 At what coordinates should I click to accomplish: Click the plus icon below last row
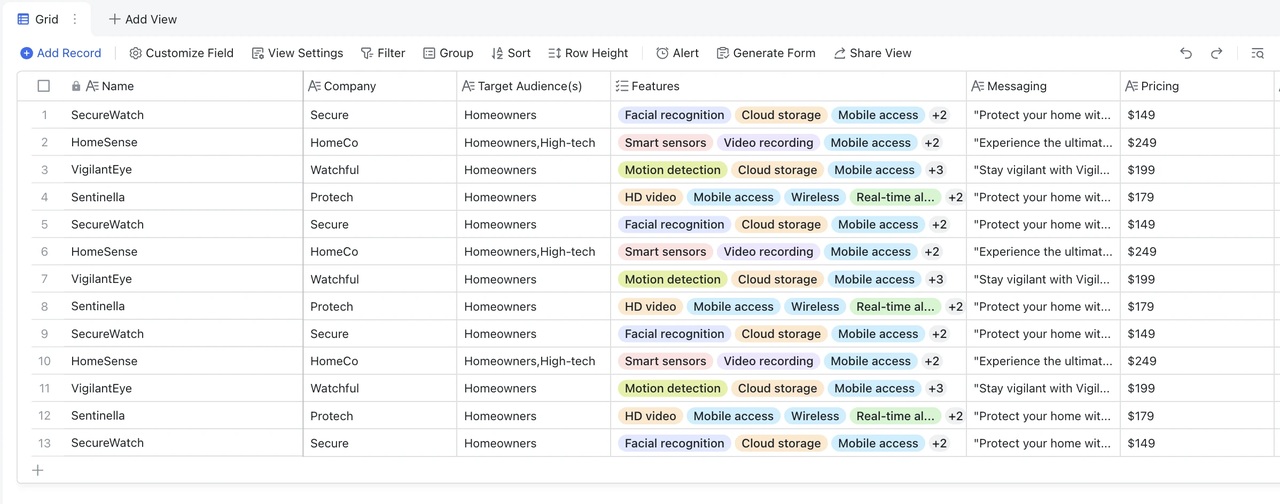point(38,470)
